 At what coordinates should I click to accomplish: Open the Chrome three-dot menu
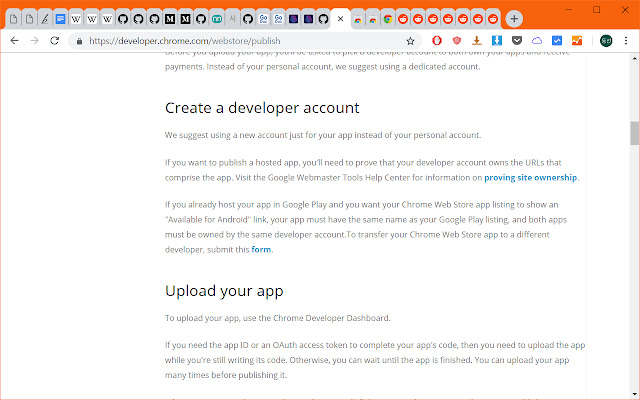pyautogui.click(x=628, y=41)
